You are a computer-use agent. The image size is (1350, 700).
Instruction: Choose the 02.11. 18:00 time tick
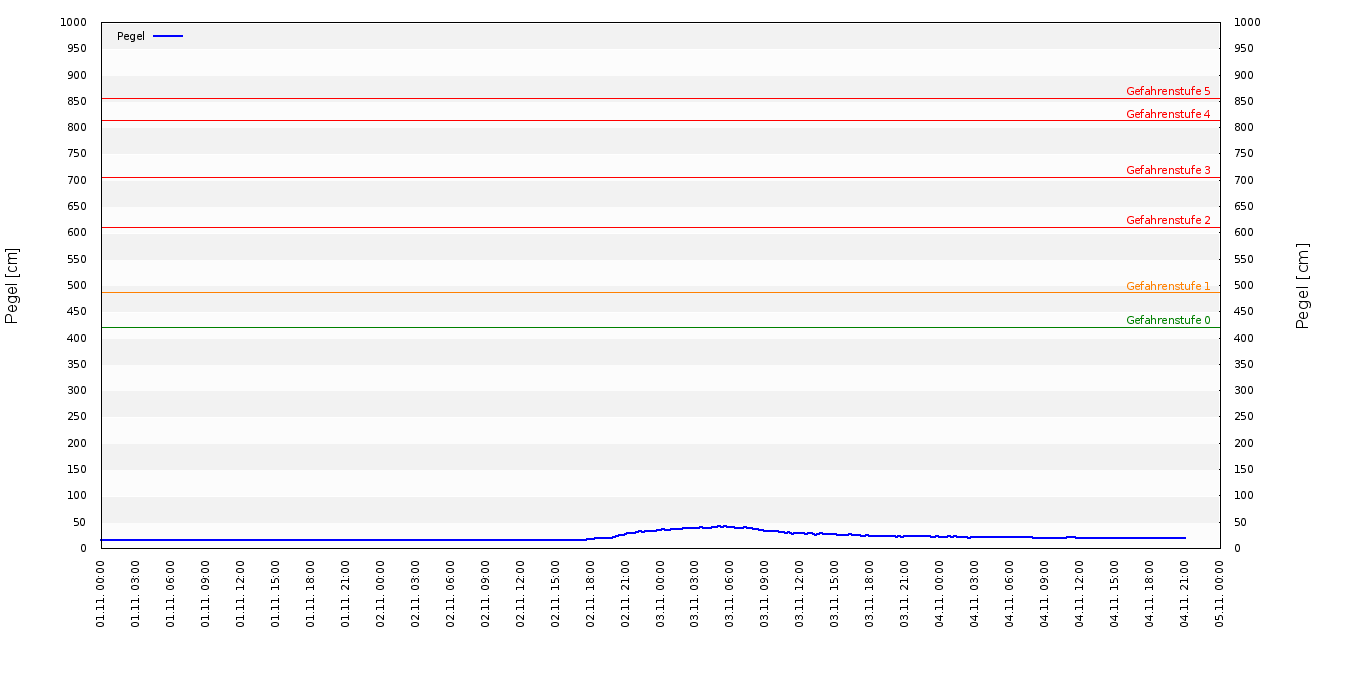click(590, 593)
